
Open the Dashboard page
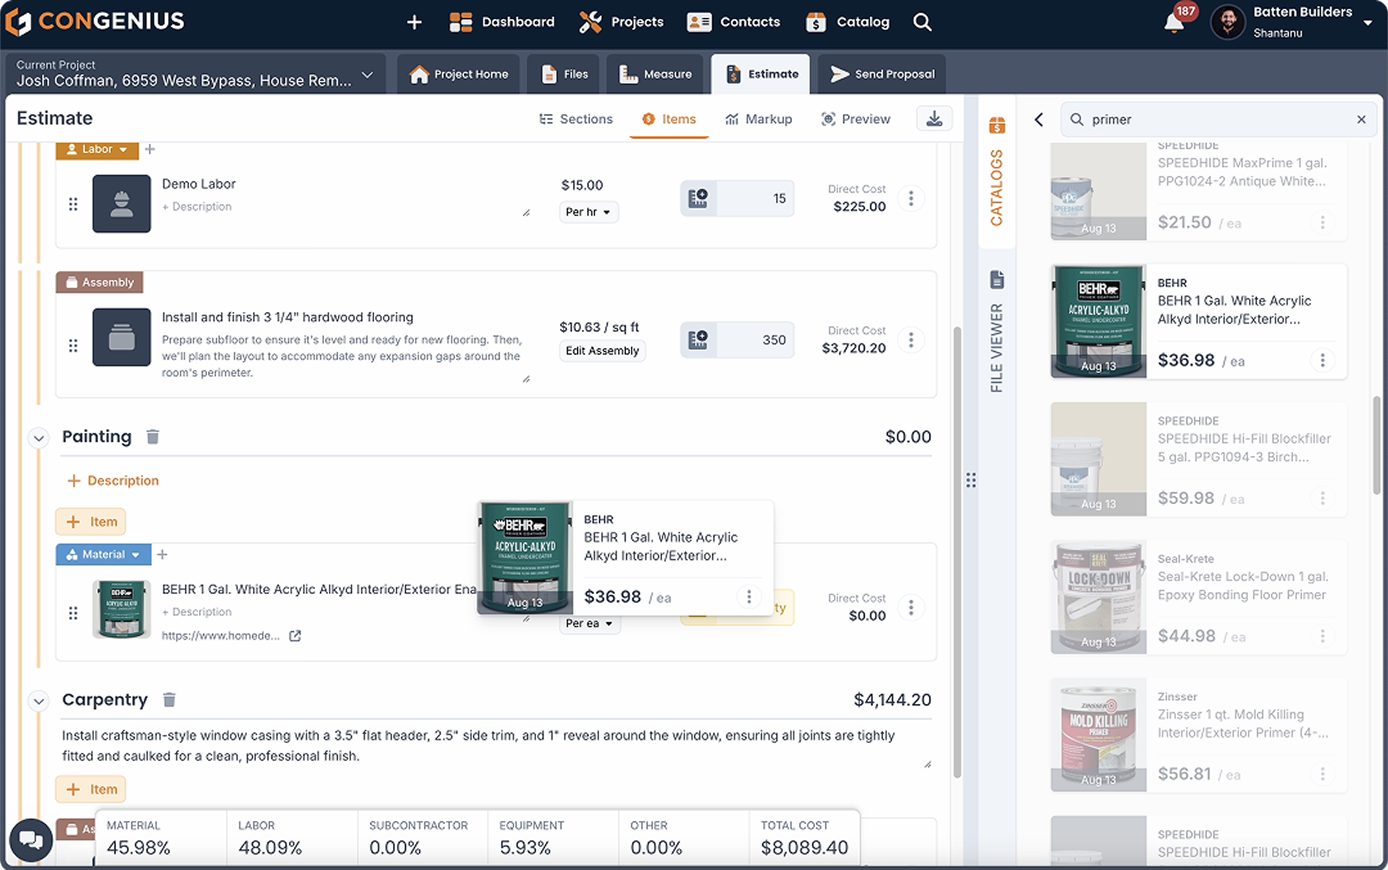click(502, 22)
